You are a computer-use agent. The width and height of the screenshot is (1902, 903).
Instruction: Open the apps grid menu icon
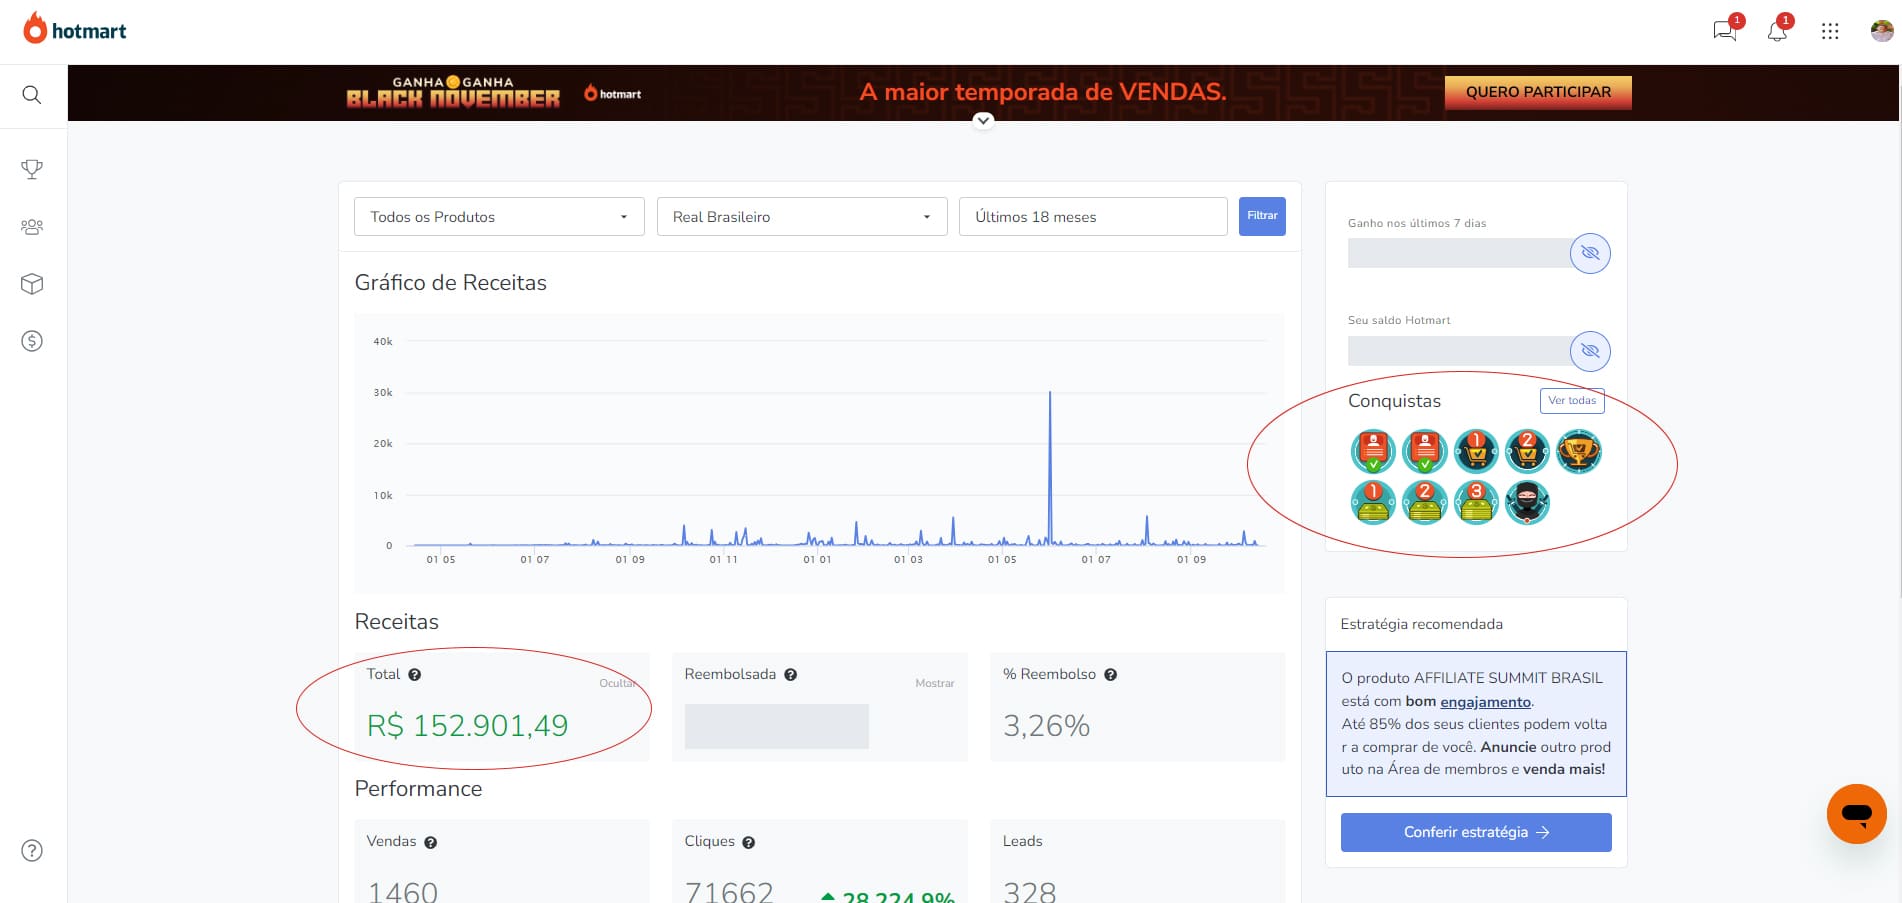click(1830, 31)
